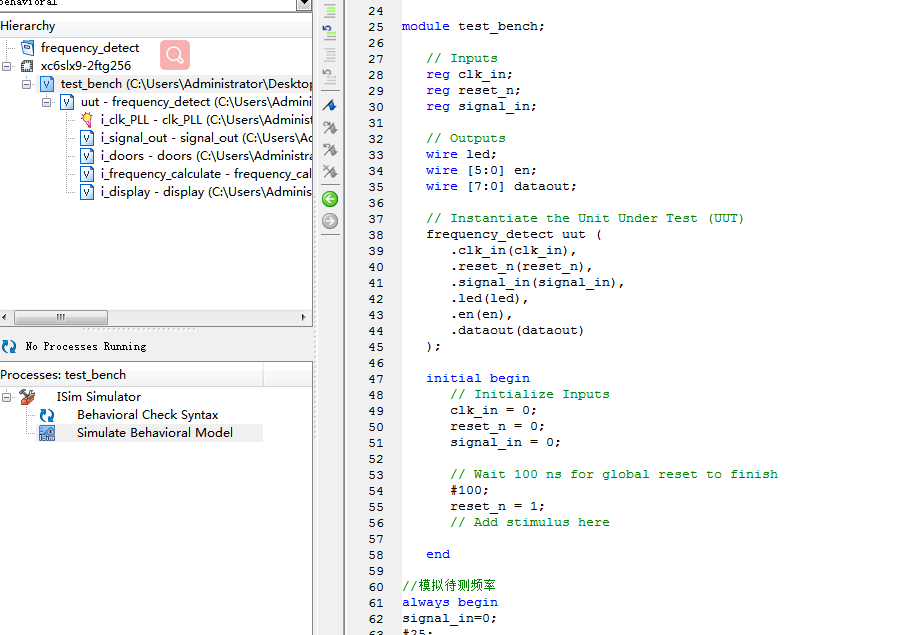Click the ISim Simulator toolbox icon
Image resolution: width=916 pixels, height=635 pixels.
tap(27, 397)
